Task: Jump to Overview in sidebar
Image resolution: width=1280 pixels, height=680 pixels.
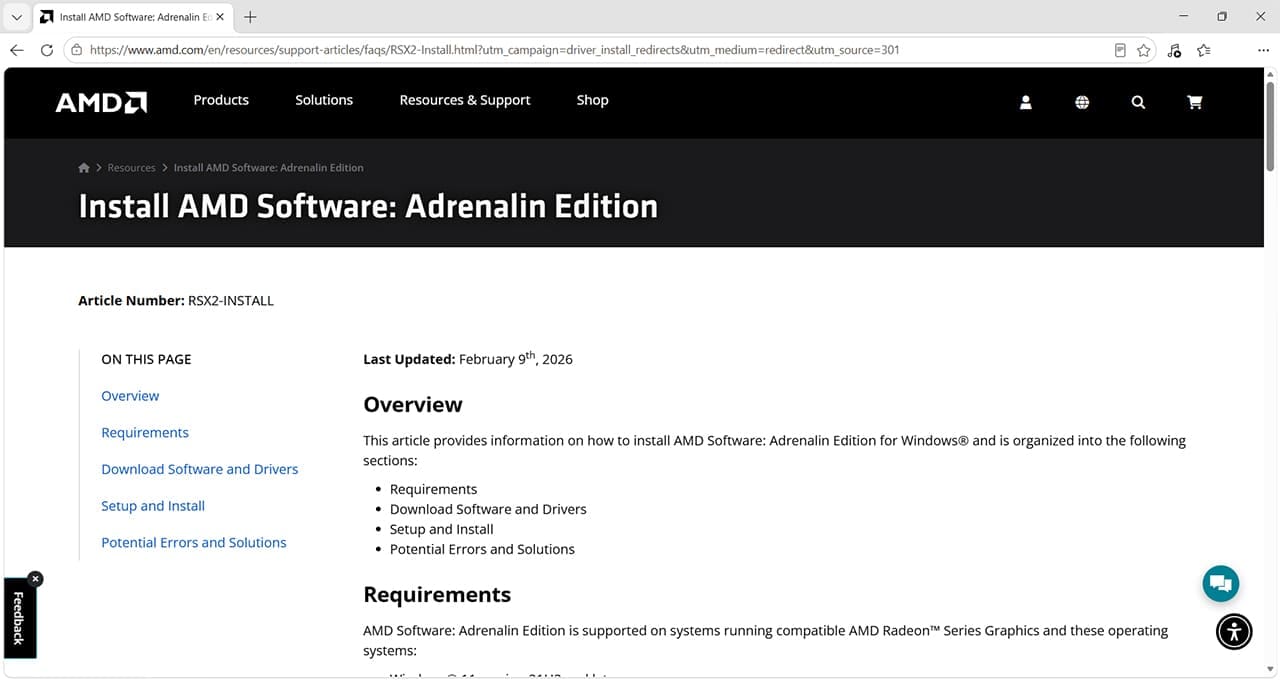Action: [x=130, y=396]
